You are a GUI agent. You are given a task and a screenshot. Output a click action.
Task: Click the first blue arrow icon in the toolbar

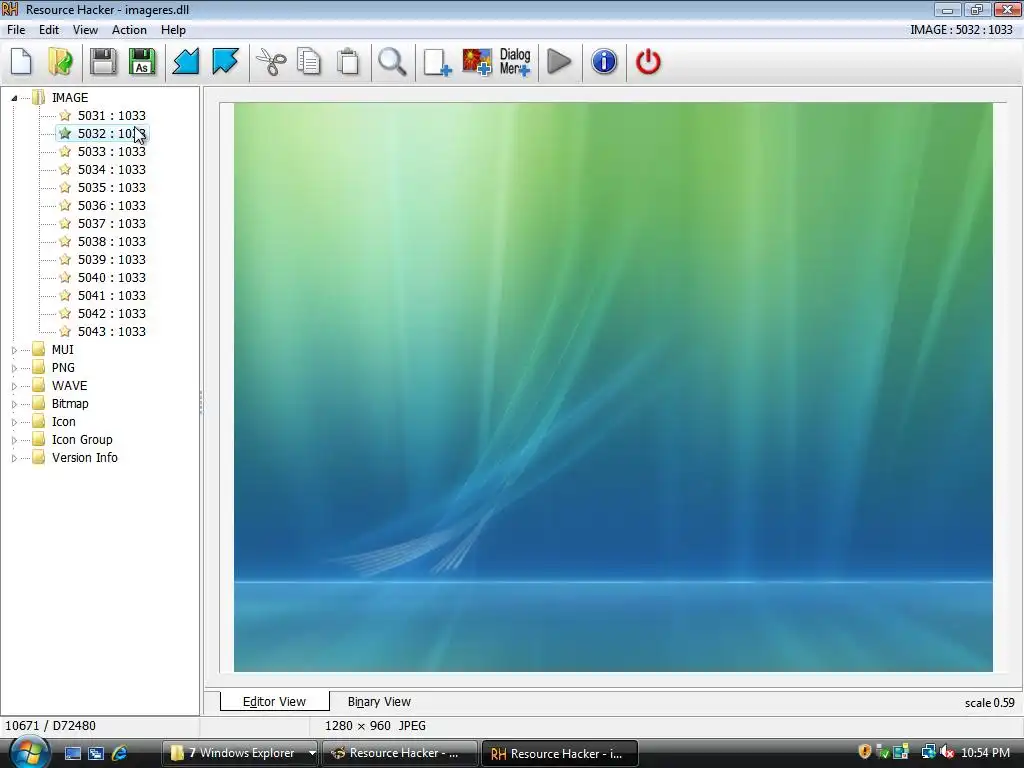point(185,62)
